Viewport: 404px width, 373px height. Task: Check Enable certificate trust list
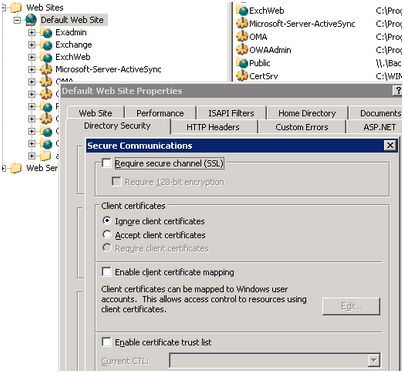(106, 342)
